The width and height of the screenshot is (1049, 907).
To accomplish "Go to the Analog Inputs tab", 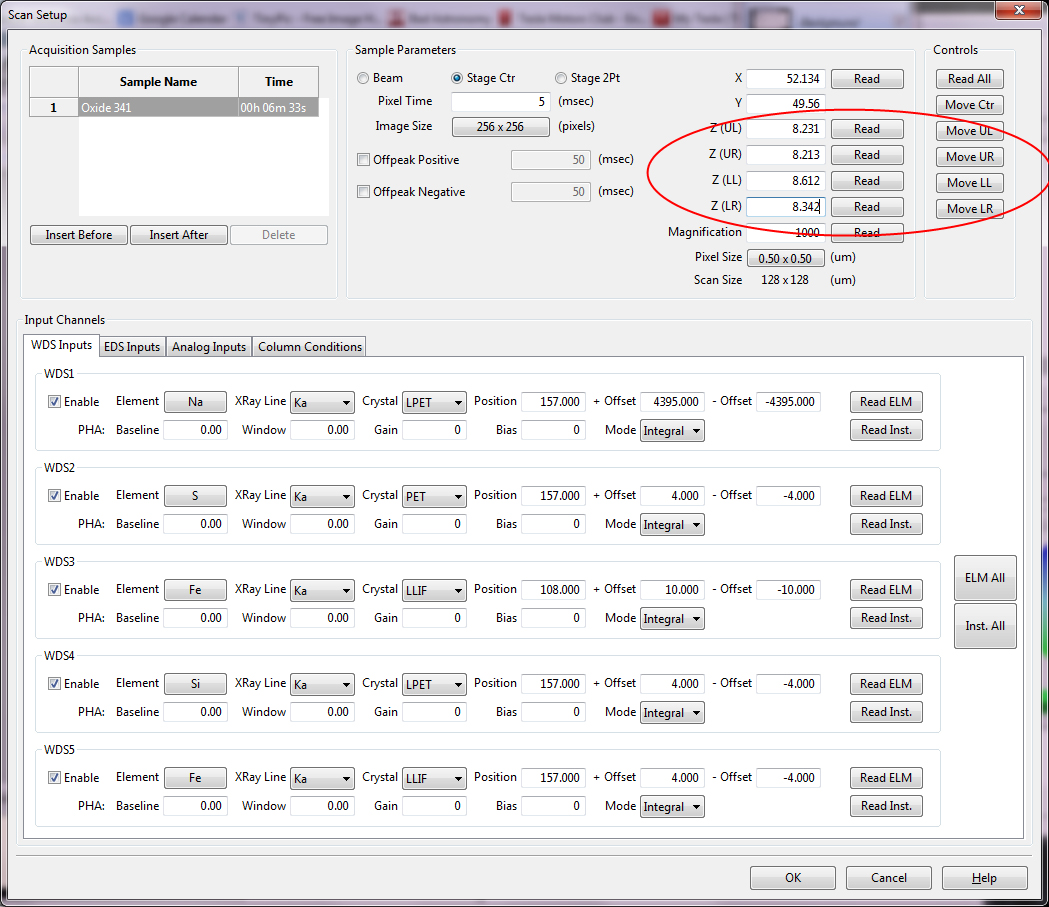I will 208,347.
